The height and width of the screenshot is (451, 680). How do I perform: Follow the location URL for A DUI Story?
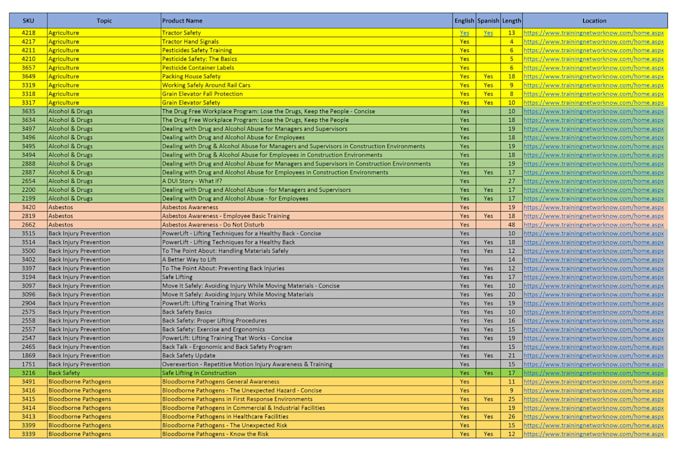594,181
